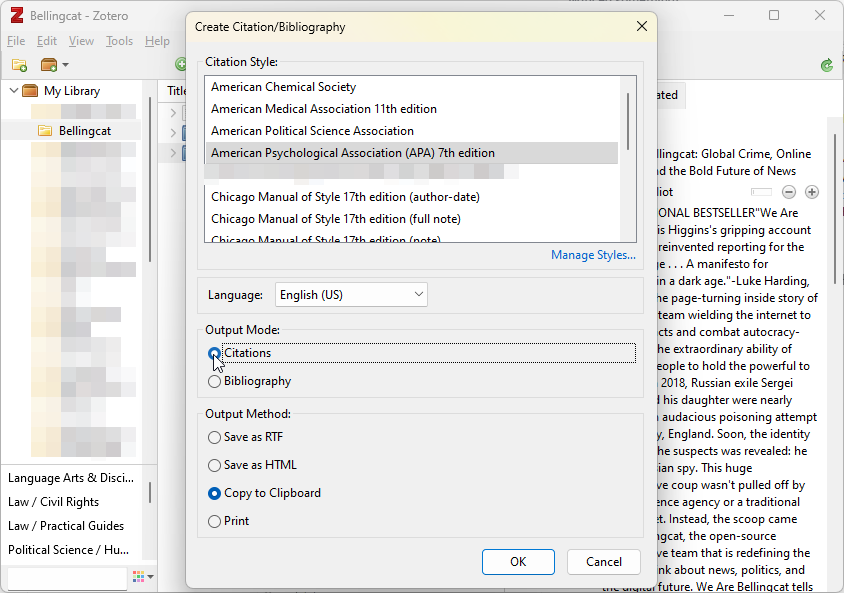Click the tag list scrollbar
844x593 pixels.
pyautogui.click(x=150, y=492)
